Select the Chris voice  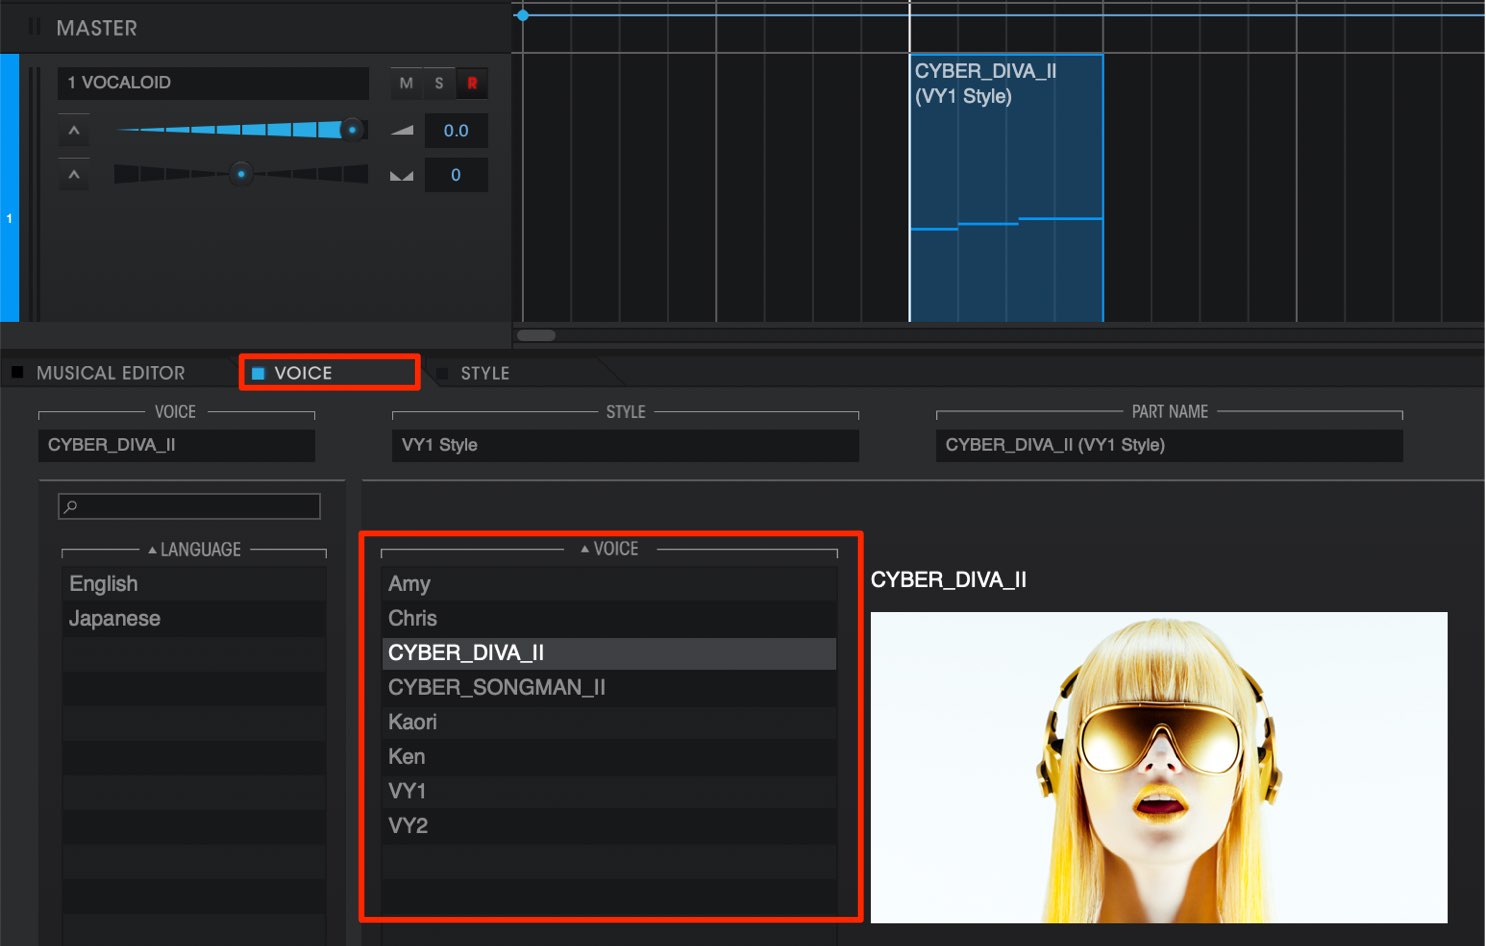609,619
